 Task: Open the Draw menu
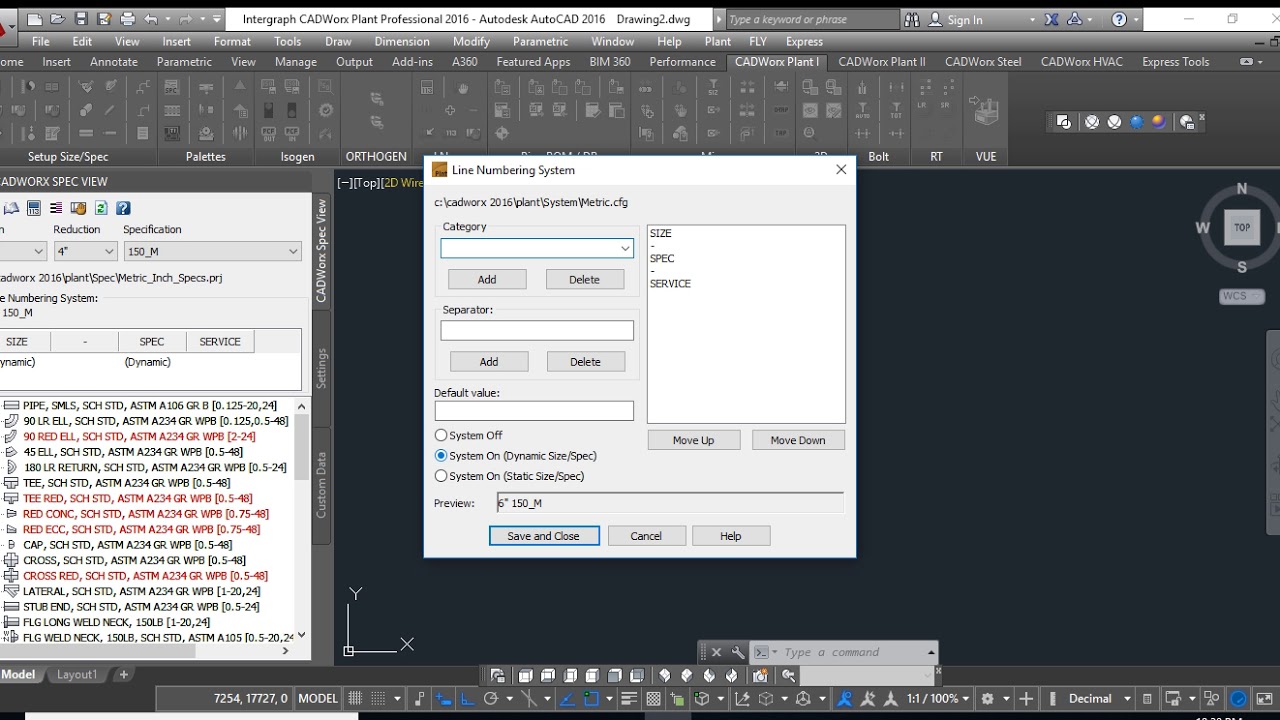[338, 41]
